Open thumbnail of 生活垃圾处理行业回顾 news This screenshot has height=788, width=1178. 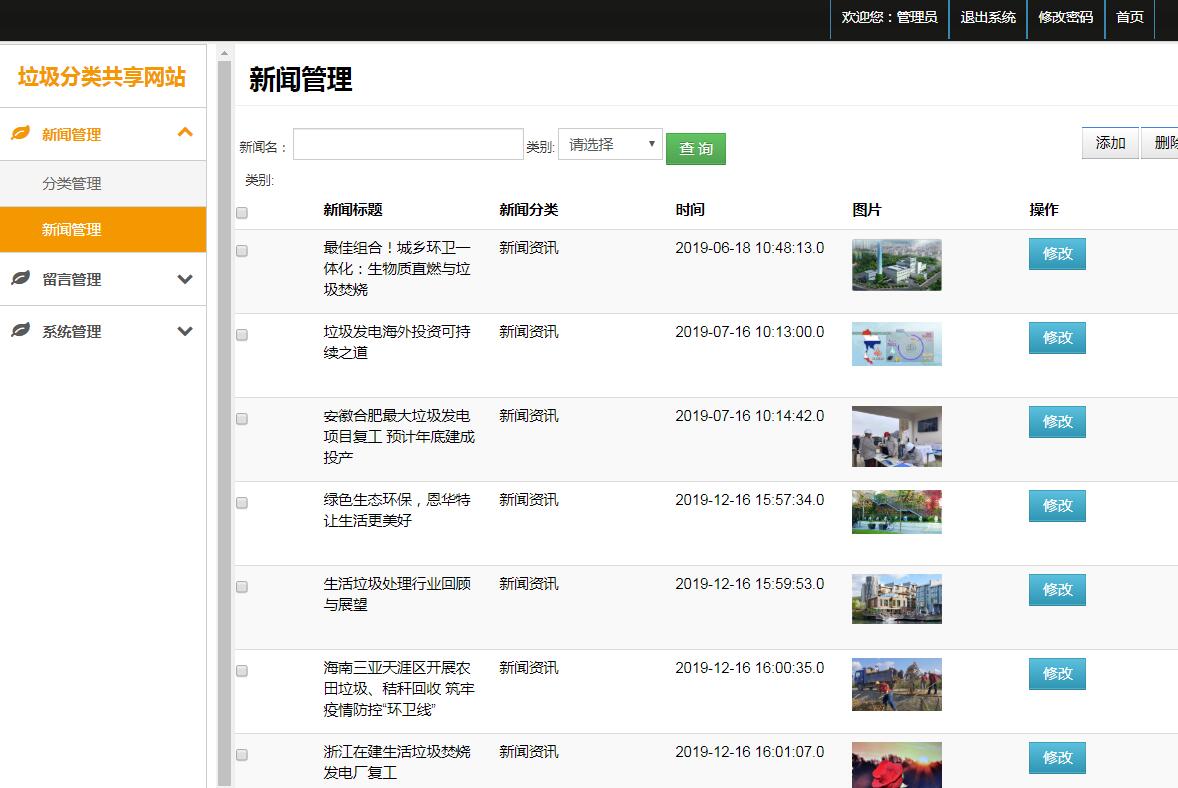[x=896, y=599]
